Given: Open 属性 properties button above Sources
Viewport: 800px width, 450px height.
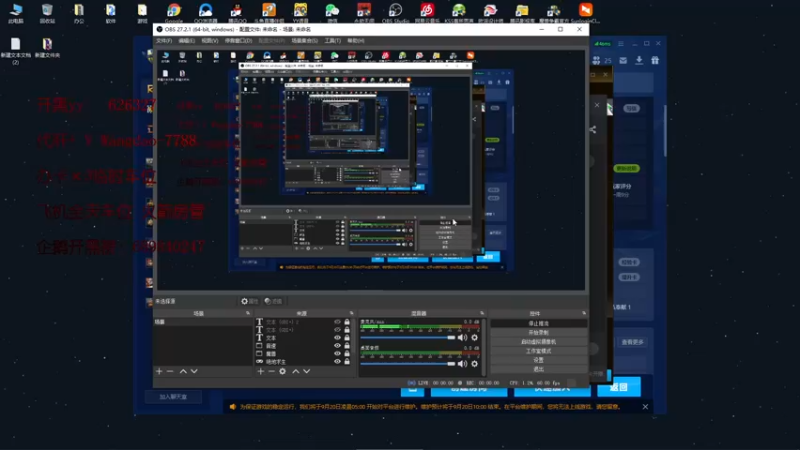Looking at the screenshot, I should 249,302.
